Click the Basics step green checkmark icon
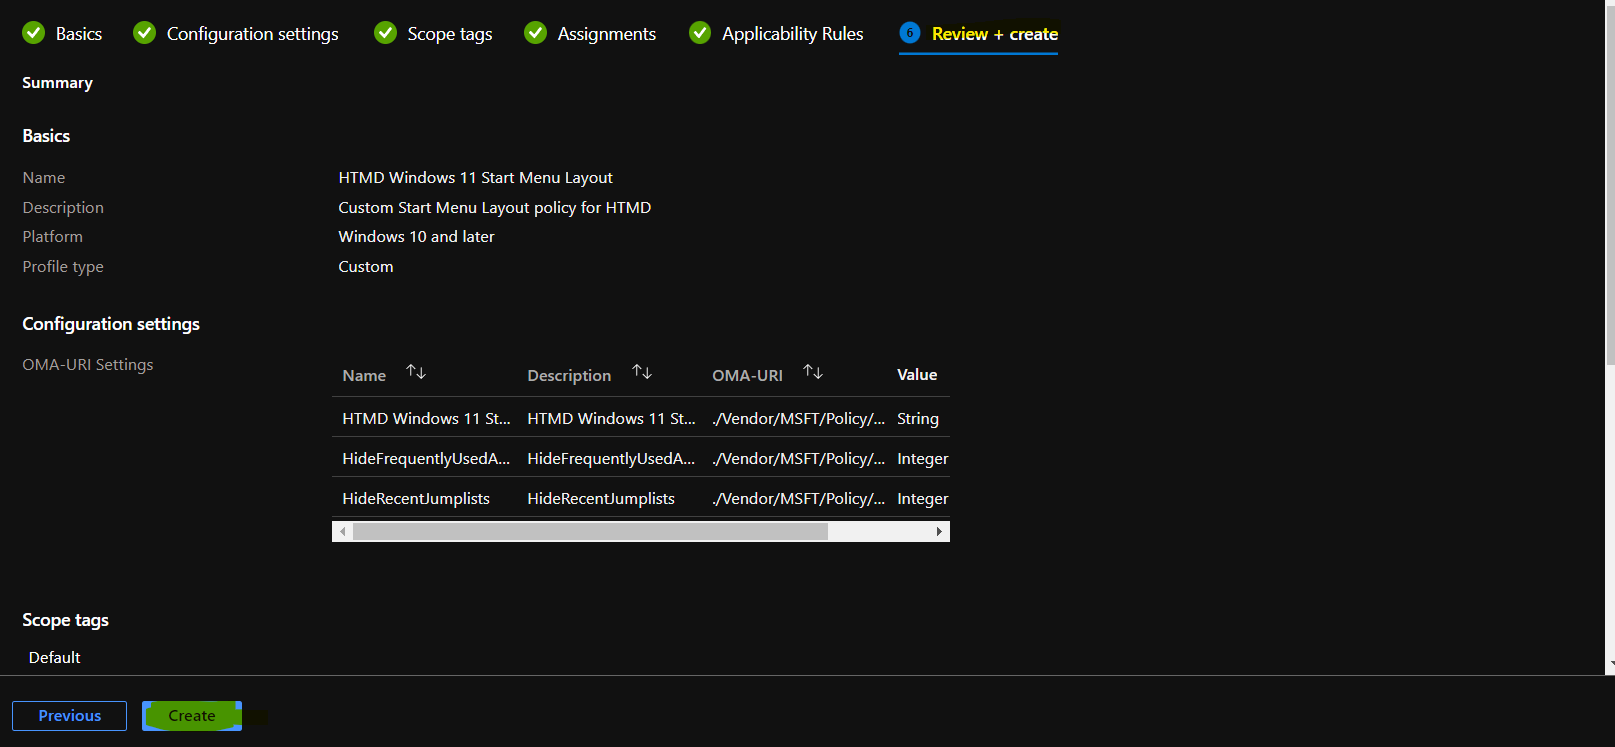The image size is (1615, 747). pyautogui.click(x=34, y=33)
